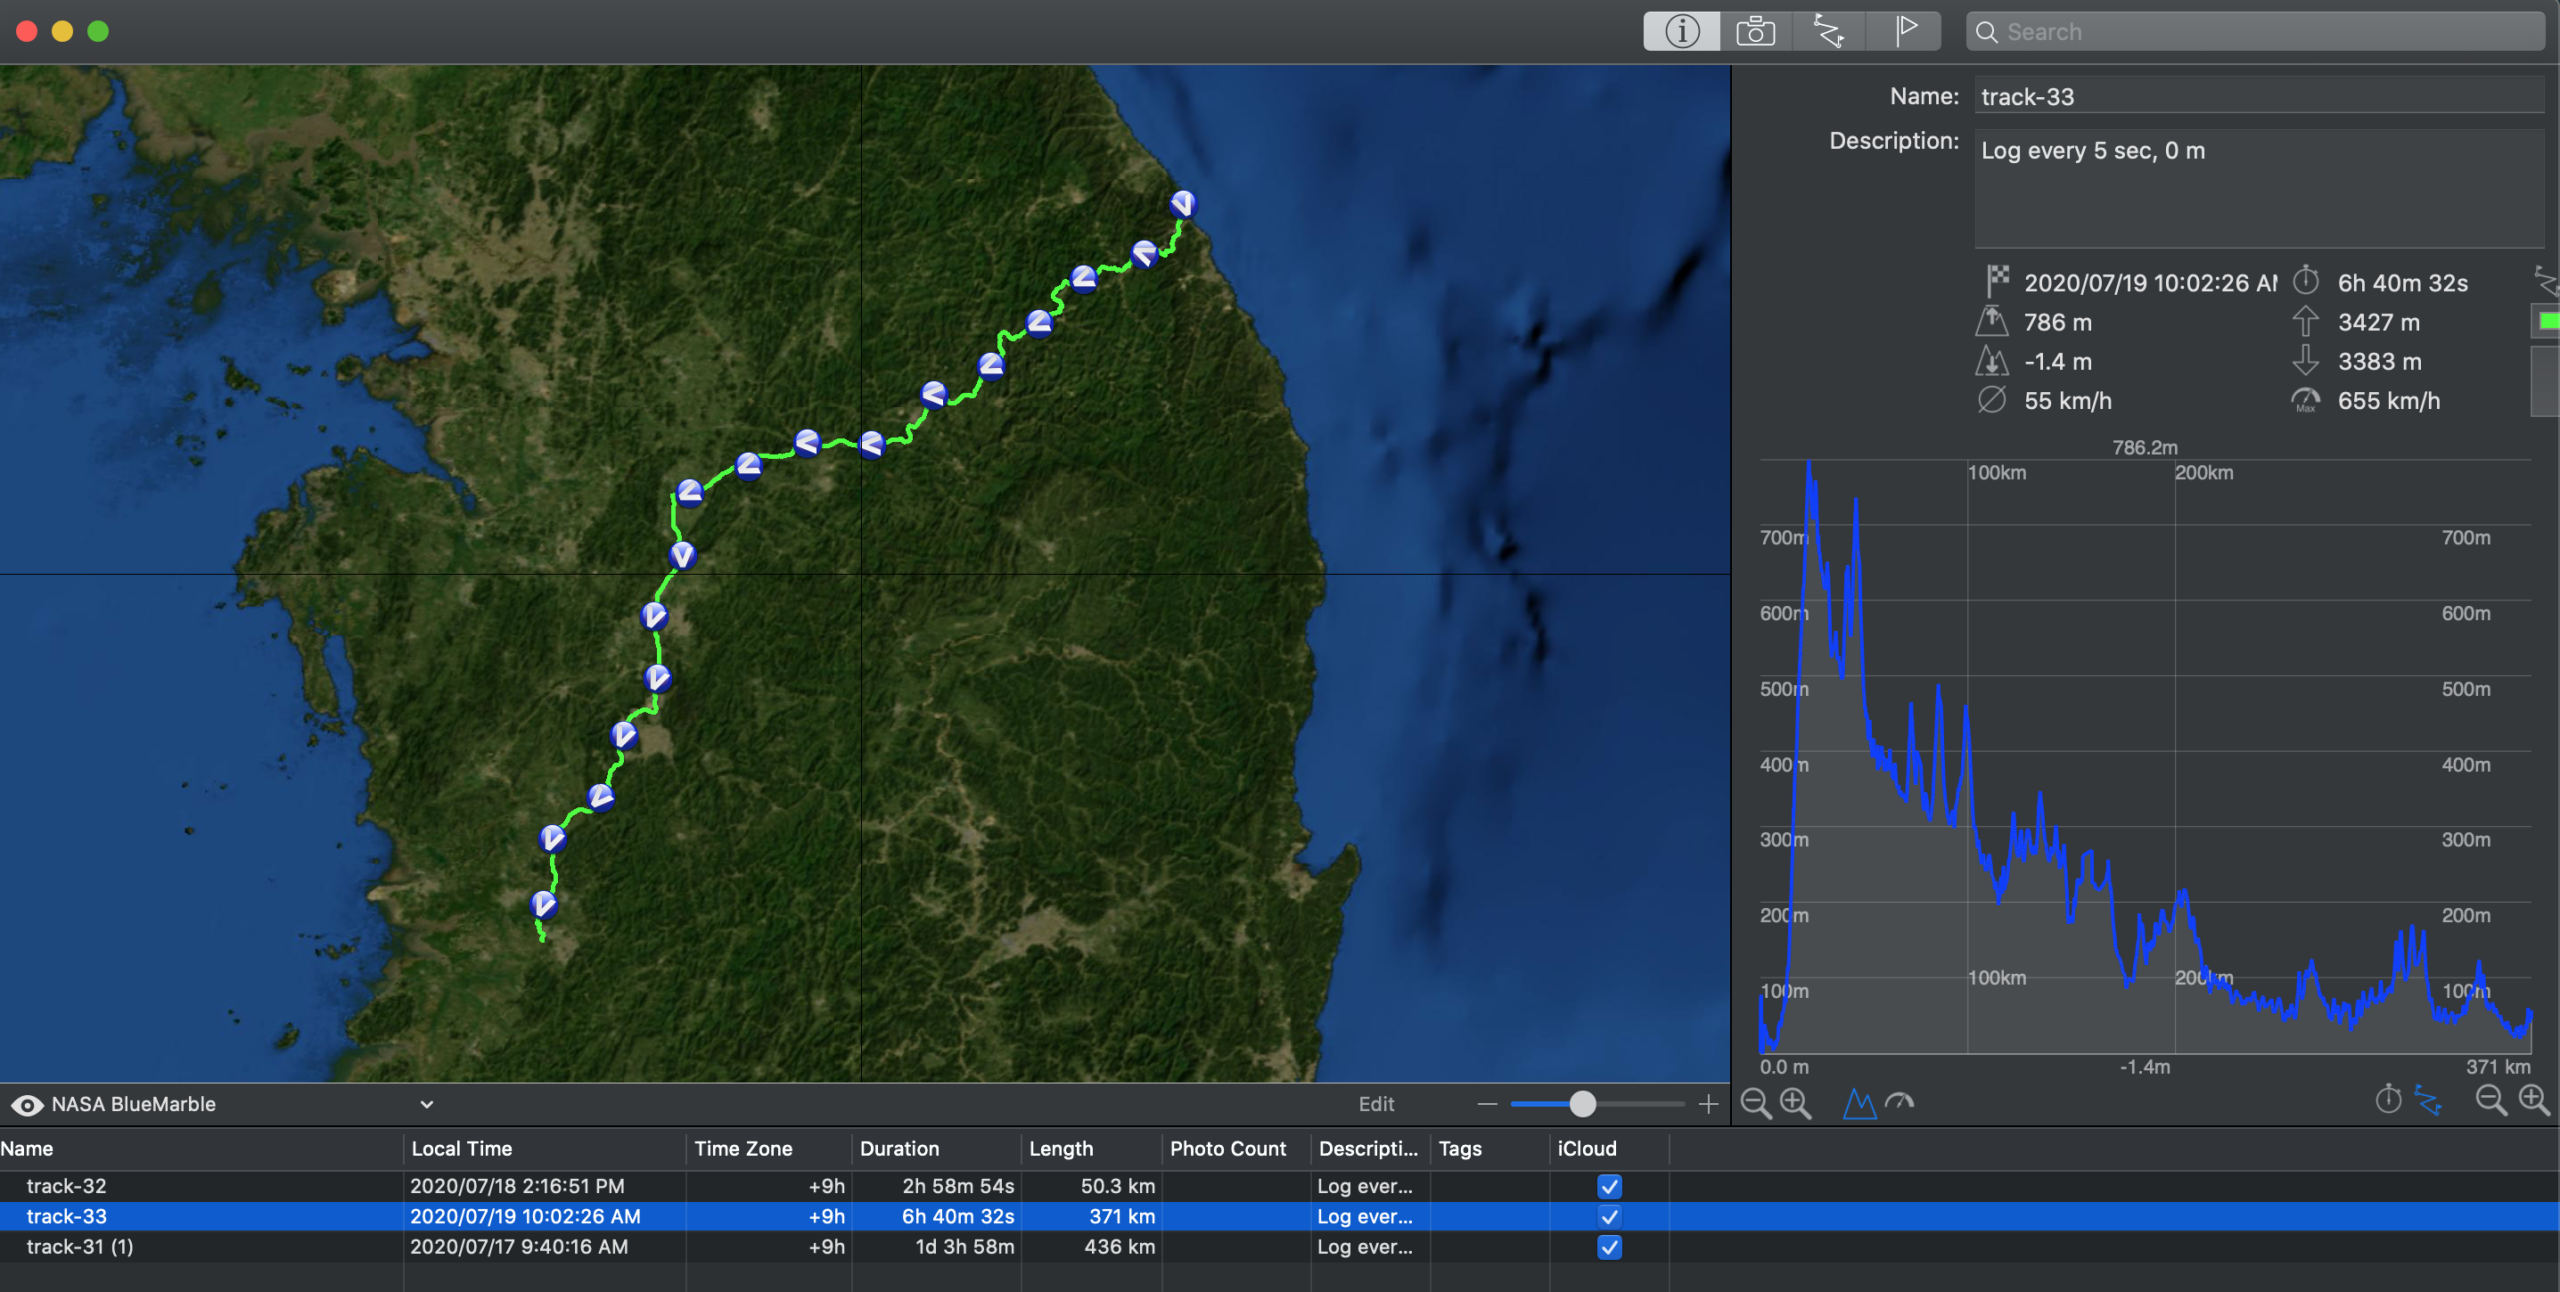Sort by Local Time column
This screenshot has height=1292, width=2560.
click(545, 1149)
